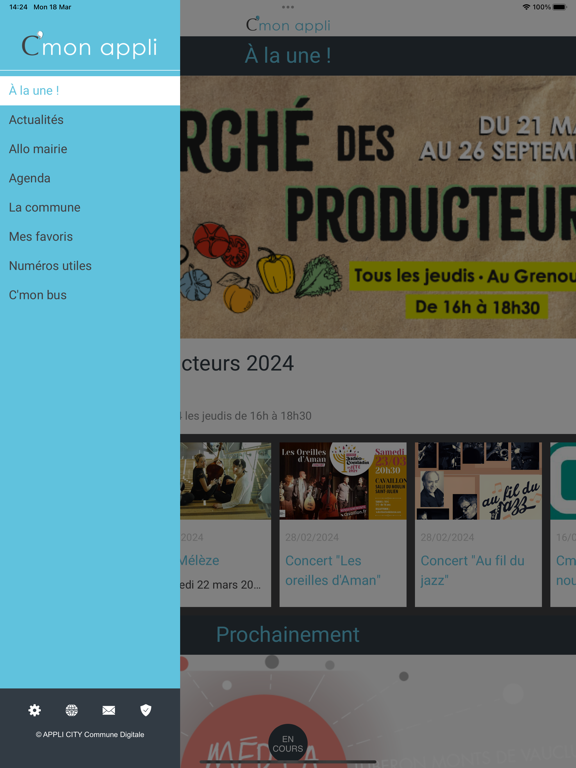Tap the Prochainement section header
Screen dimensions: 576x768
point(288,635)
